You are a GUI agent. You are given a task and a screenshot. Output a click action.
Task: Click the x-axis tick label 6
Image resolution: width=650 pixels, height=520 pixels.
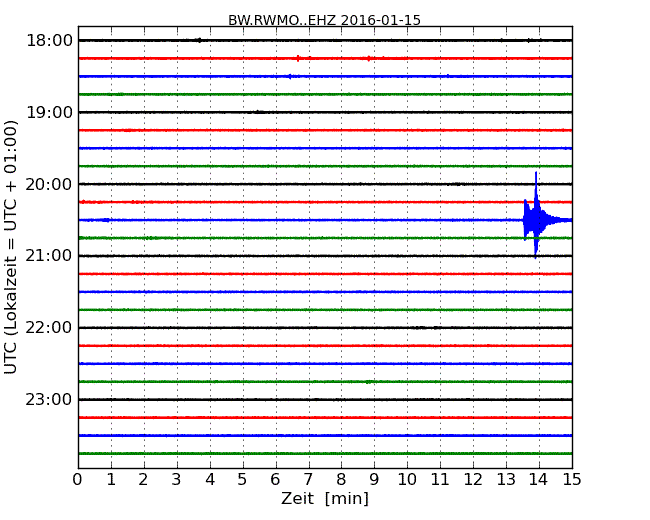(x=275, y=480)
